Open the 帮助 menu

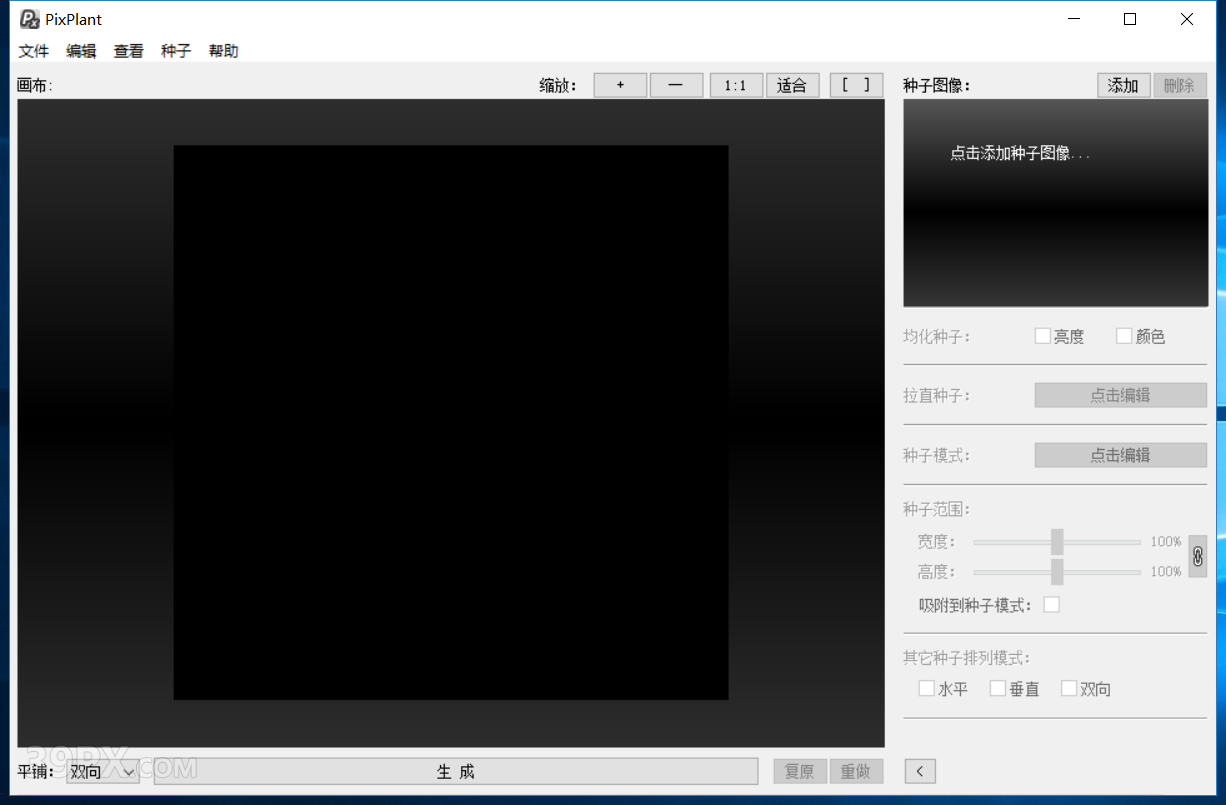(x=224, y=51)
